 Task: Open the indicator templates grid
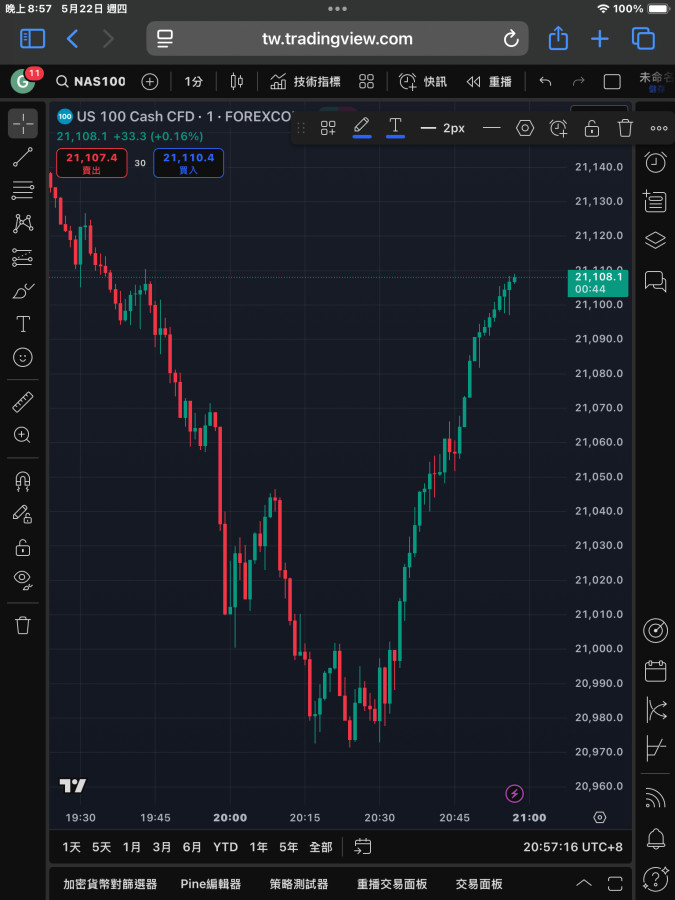tap(366, 82)
